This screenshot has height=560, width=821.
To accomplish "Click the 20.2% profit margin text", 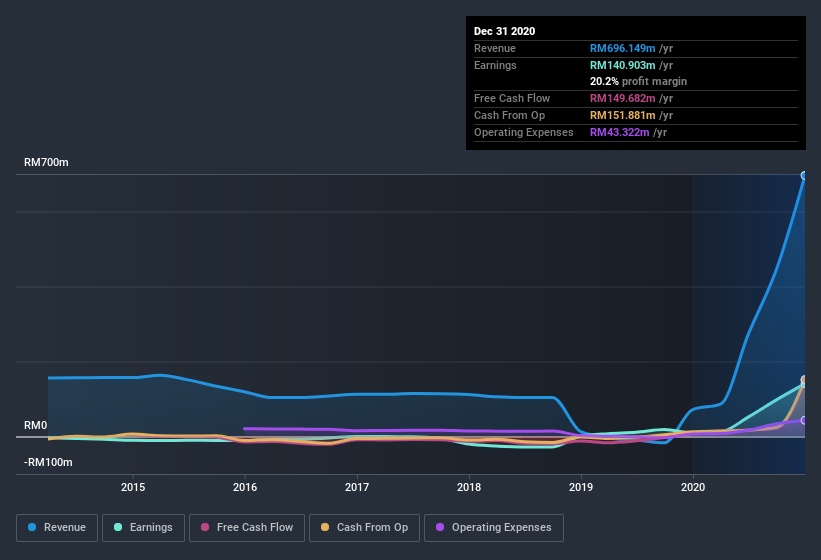I will click(x=638, y=81).
